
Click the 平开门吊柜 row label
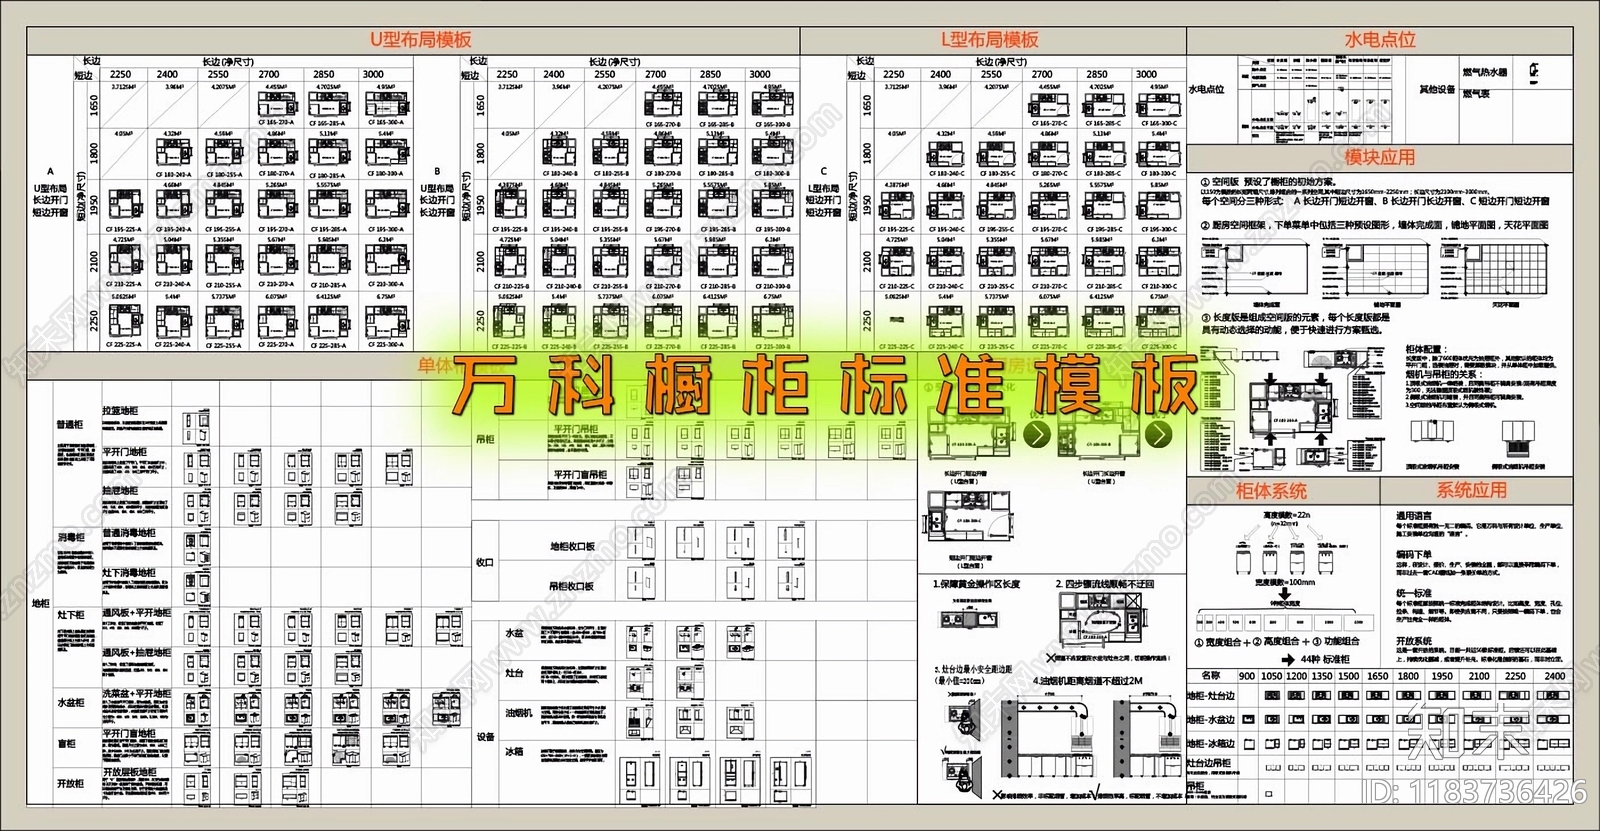click(x=576, y=429)
